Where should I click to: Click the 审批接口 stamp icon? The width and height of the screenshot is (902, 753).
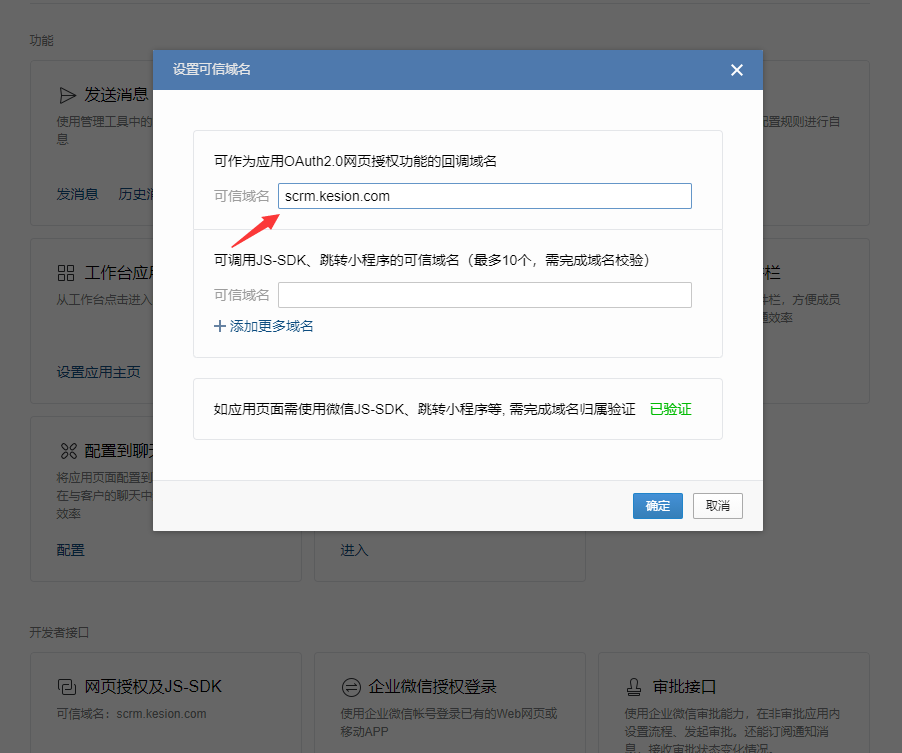[633, 687]
